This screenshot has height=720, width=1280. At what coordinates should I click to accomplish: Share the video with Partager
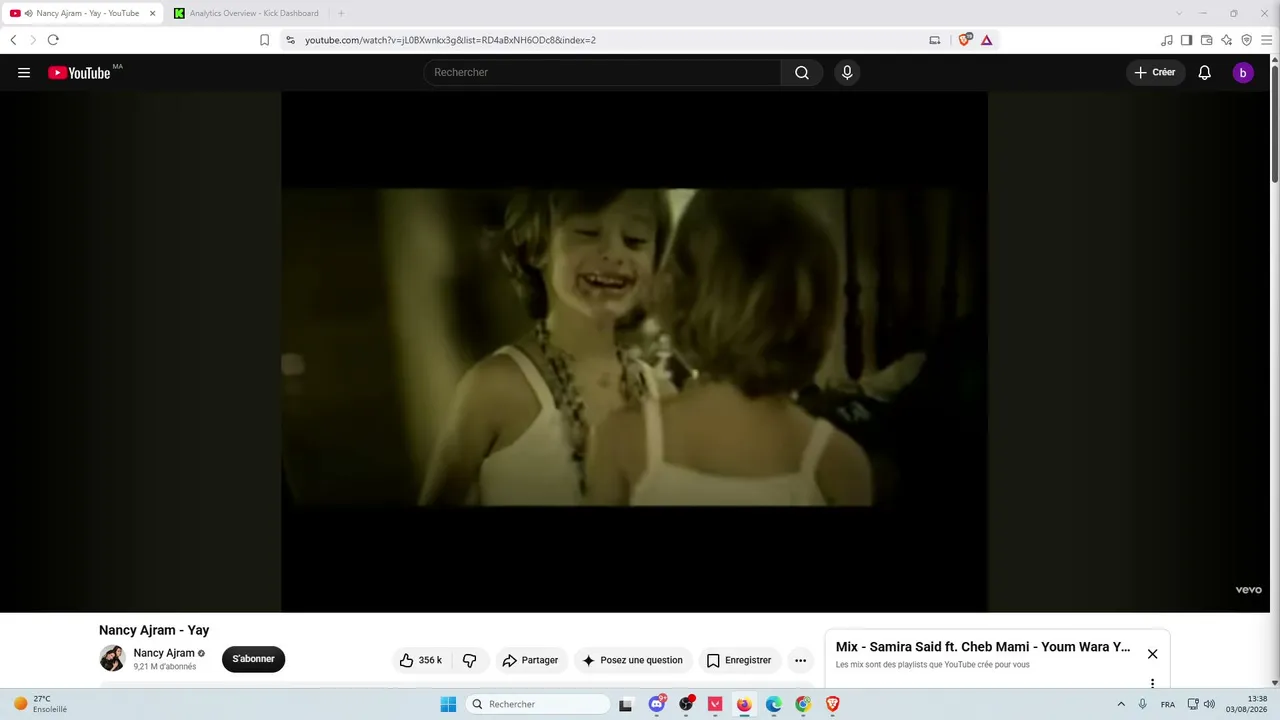(531, 660)
